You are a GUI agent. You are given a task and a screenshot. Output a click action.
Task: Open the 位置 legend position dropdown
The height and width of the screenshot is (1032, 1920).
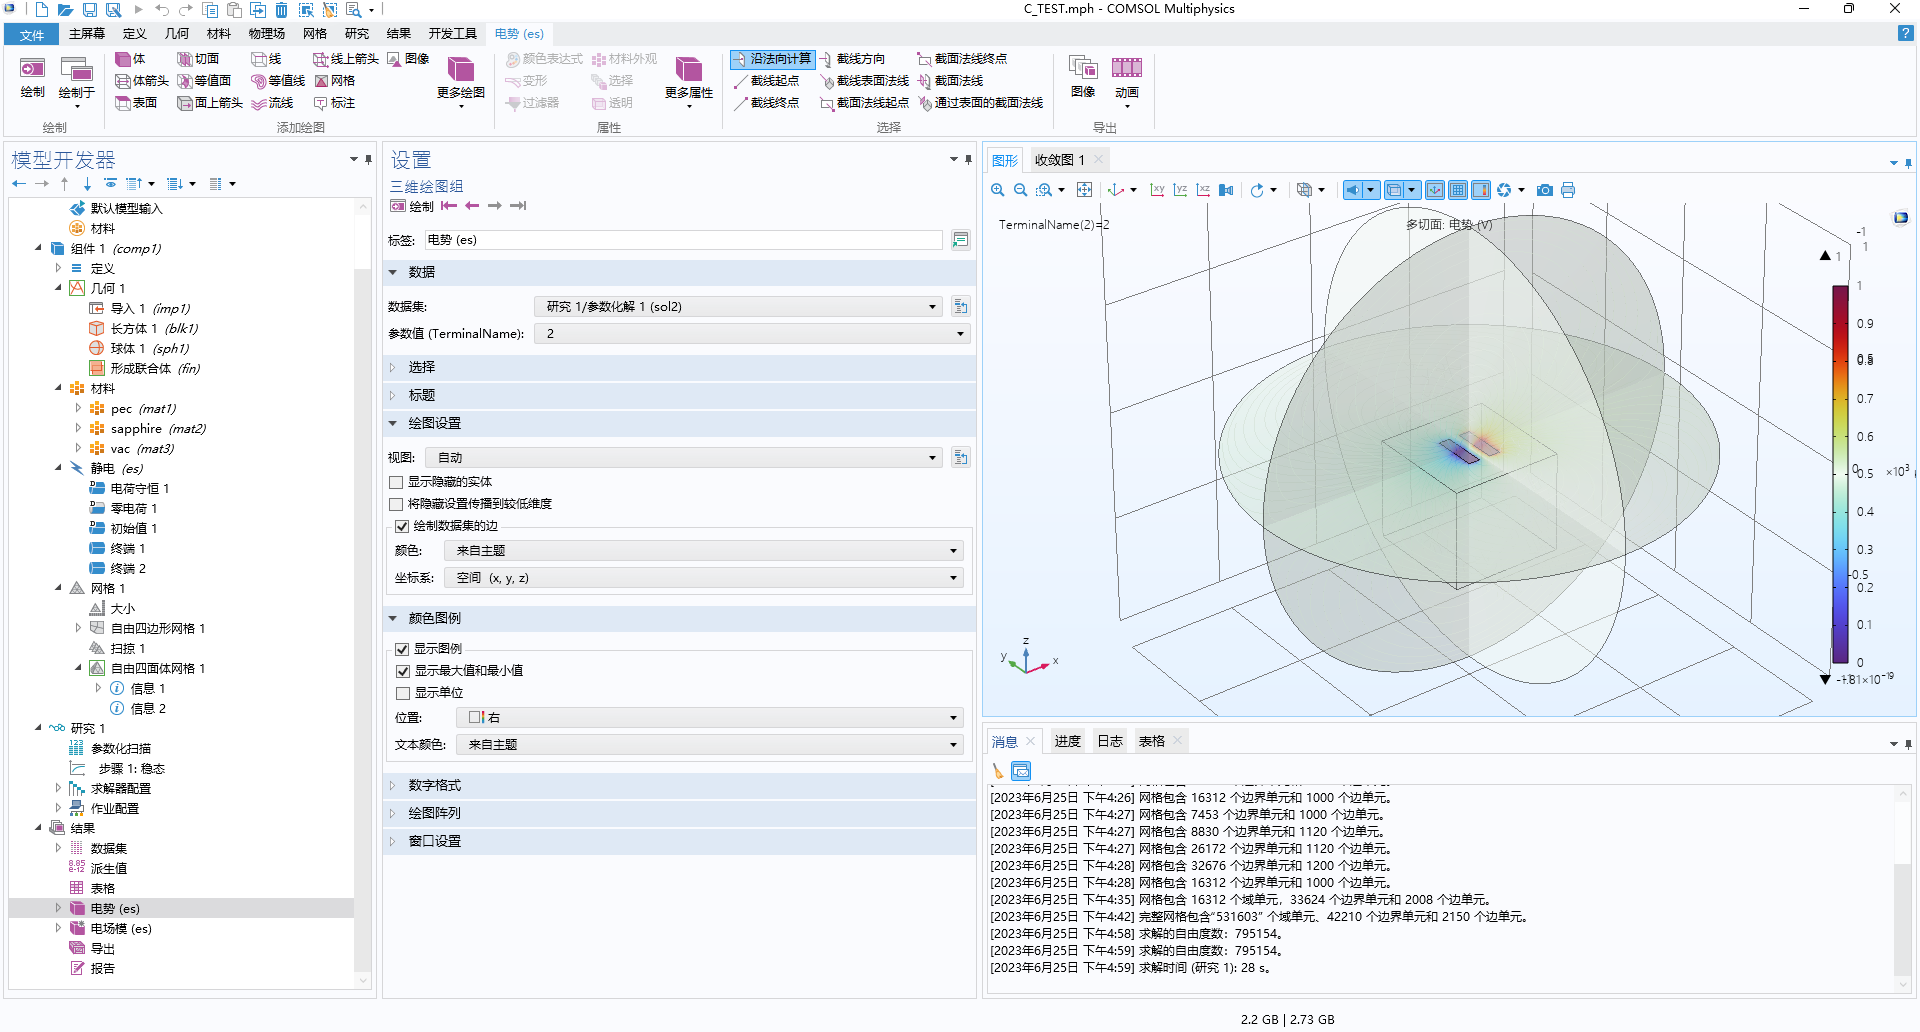point(710,718)
